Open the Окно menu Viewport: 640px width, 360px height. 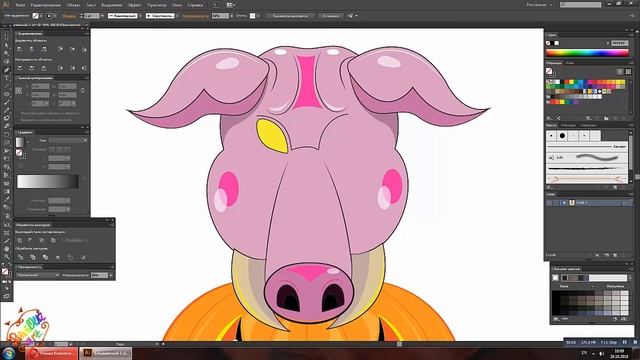tap(177, 5)
